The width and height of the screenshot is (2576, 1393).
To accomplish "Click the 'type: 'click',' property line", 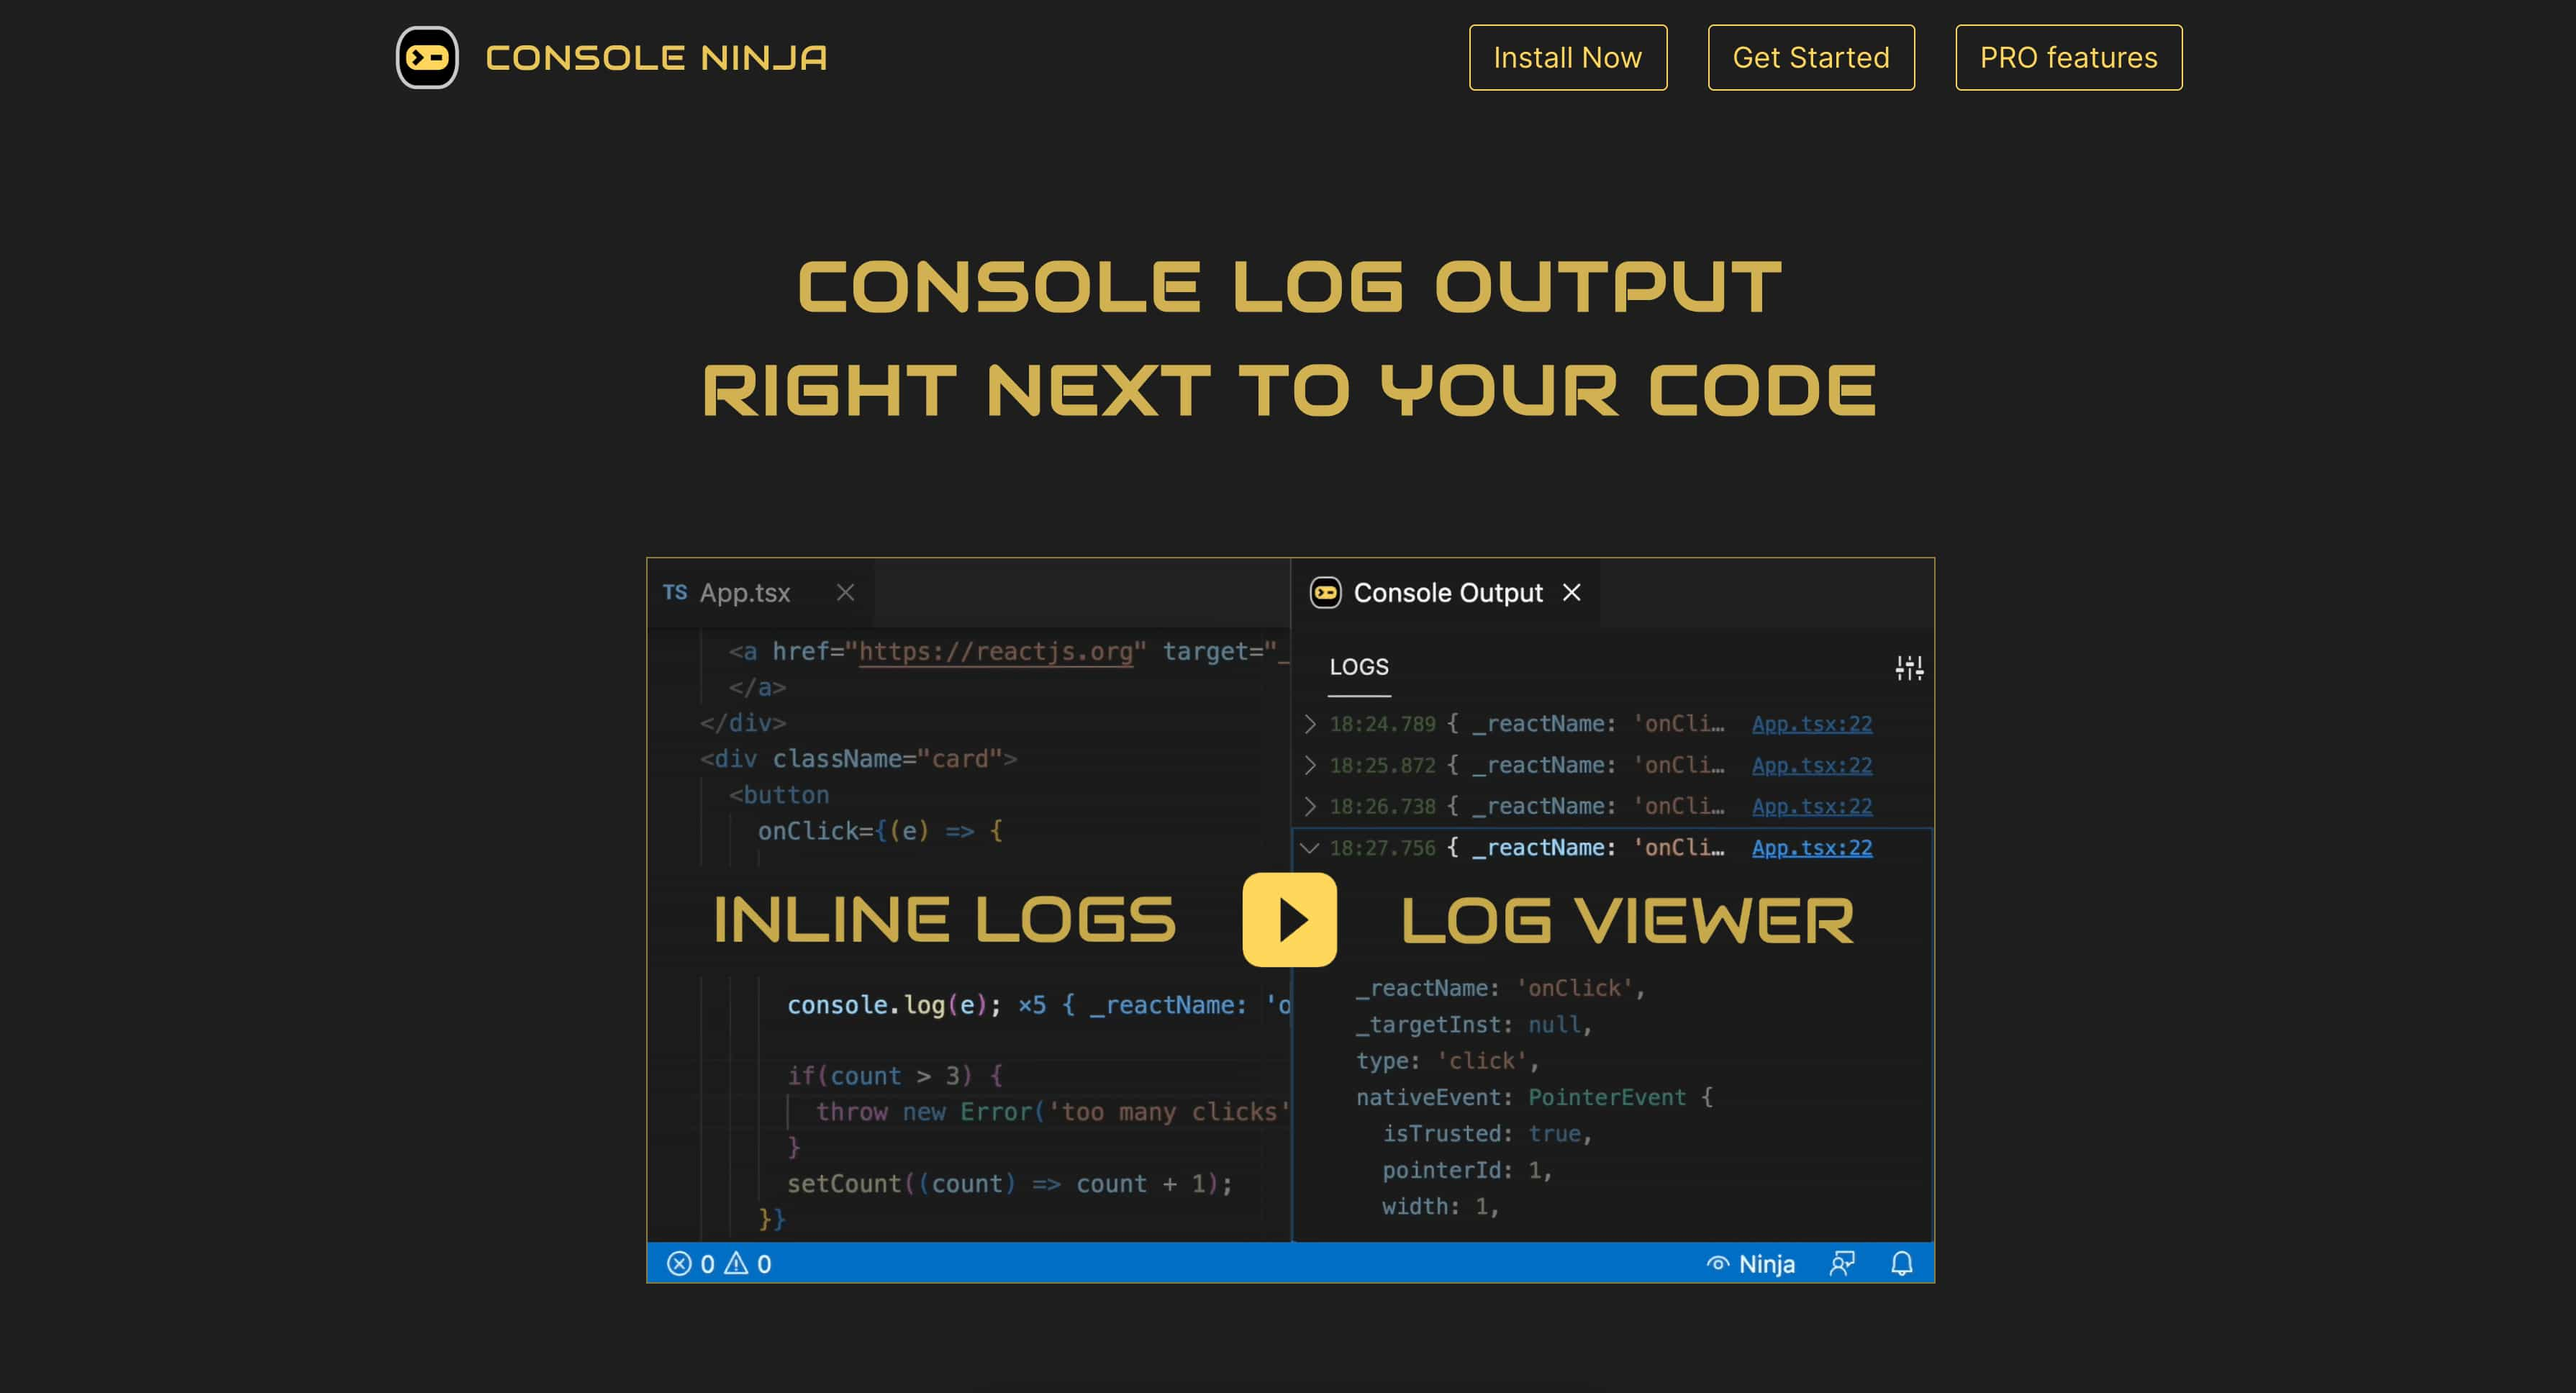I will pyautogui.click(x=1447, y=1061).
